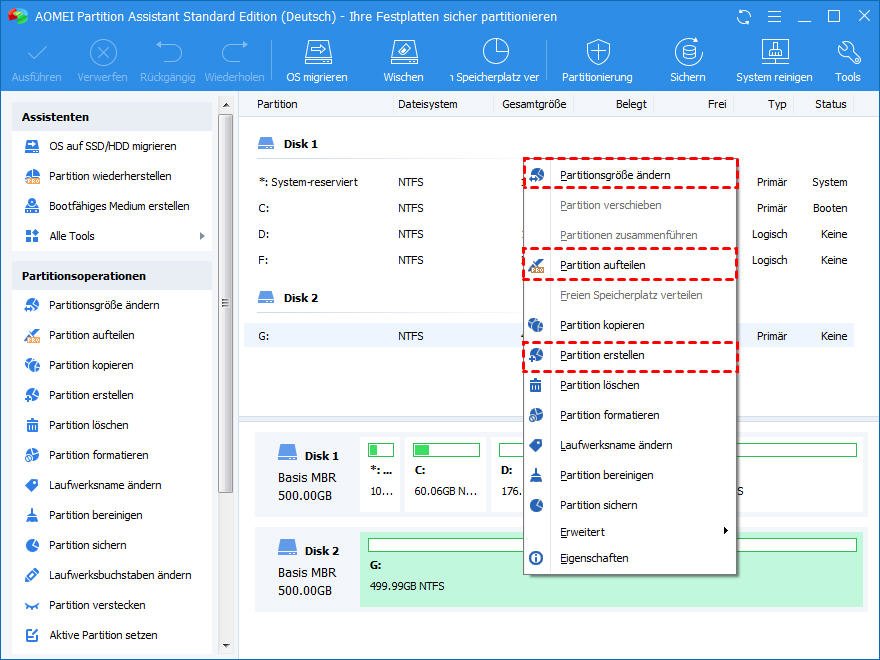
Task: Open Eigenschaften in context menu
Action: coord(630,558)
